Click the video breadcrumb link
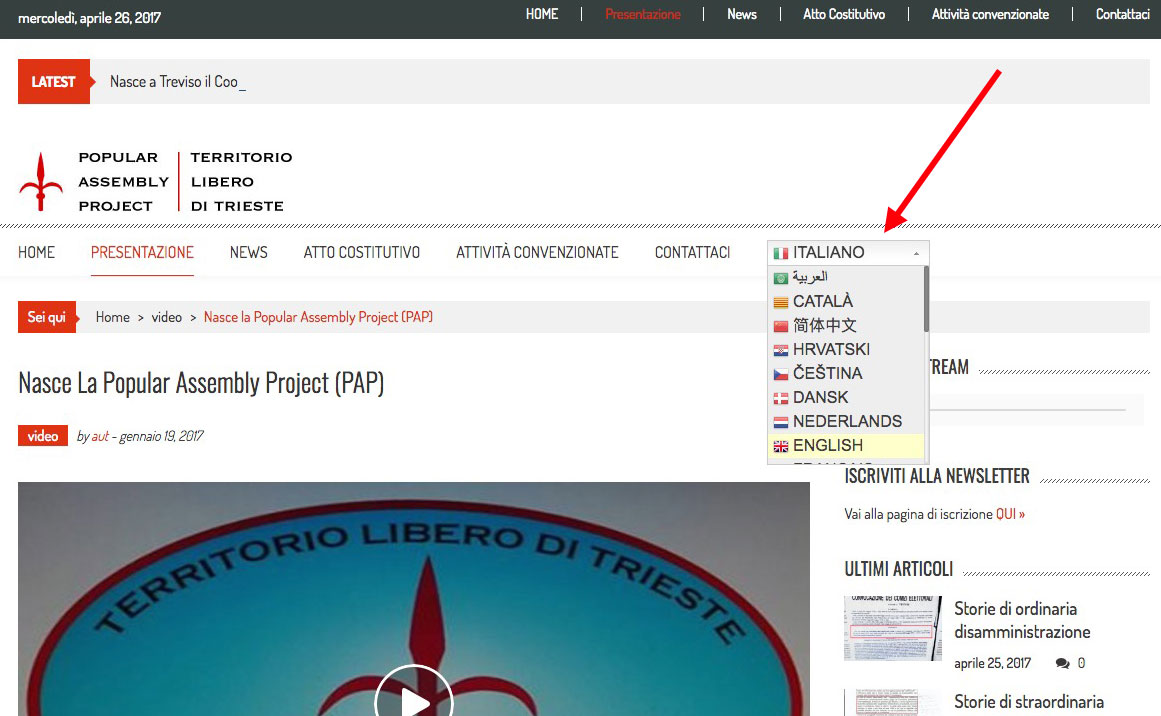This screenshot has height=716, width=1161. (167, 317)
